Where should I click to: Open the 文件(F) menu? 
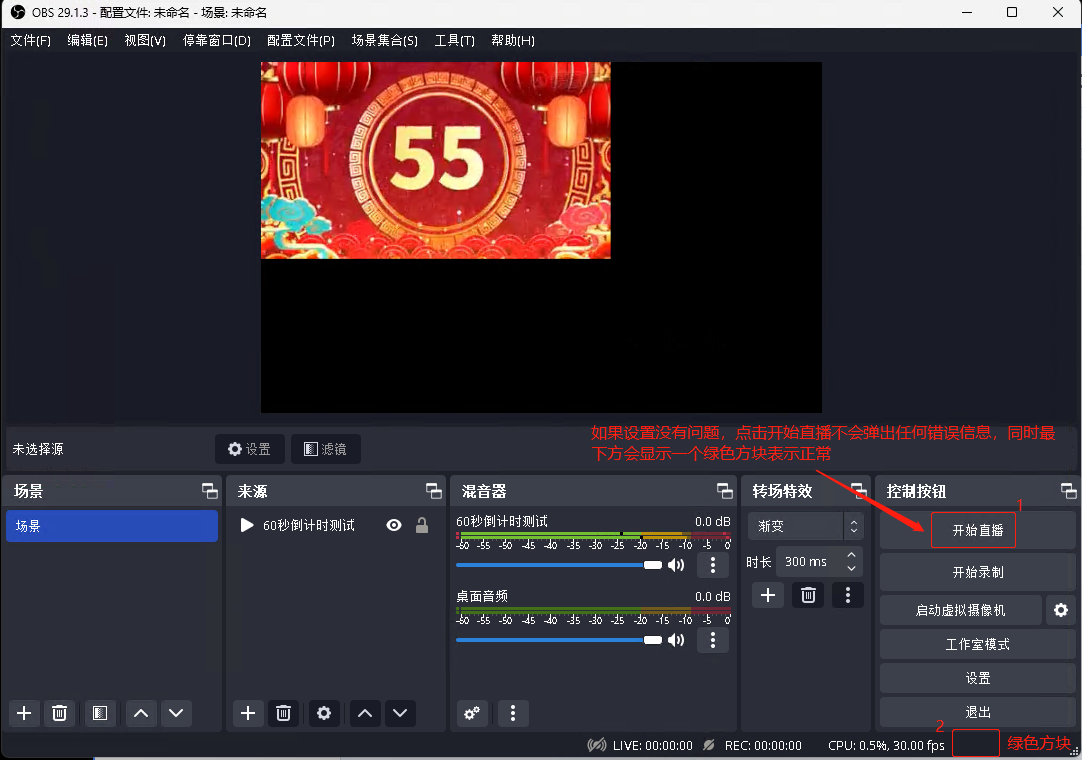click(30, 40)
